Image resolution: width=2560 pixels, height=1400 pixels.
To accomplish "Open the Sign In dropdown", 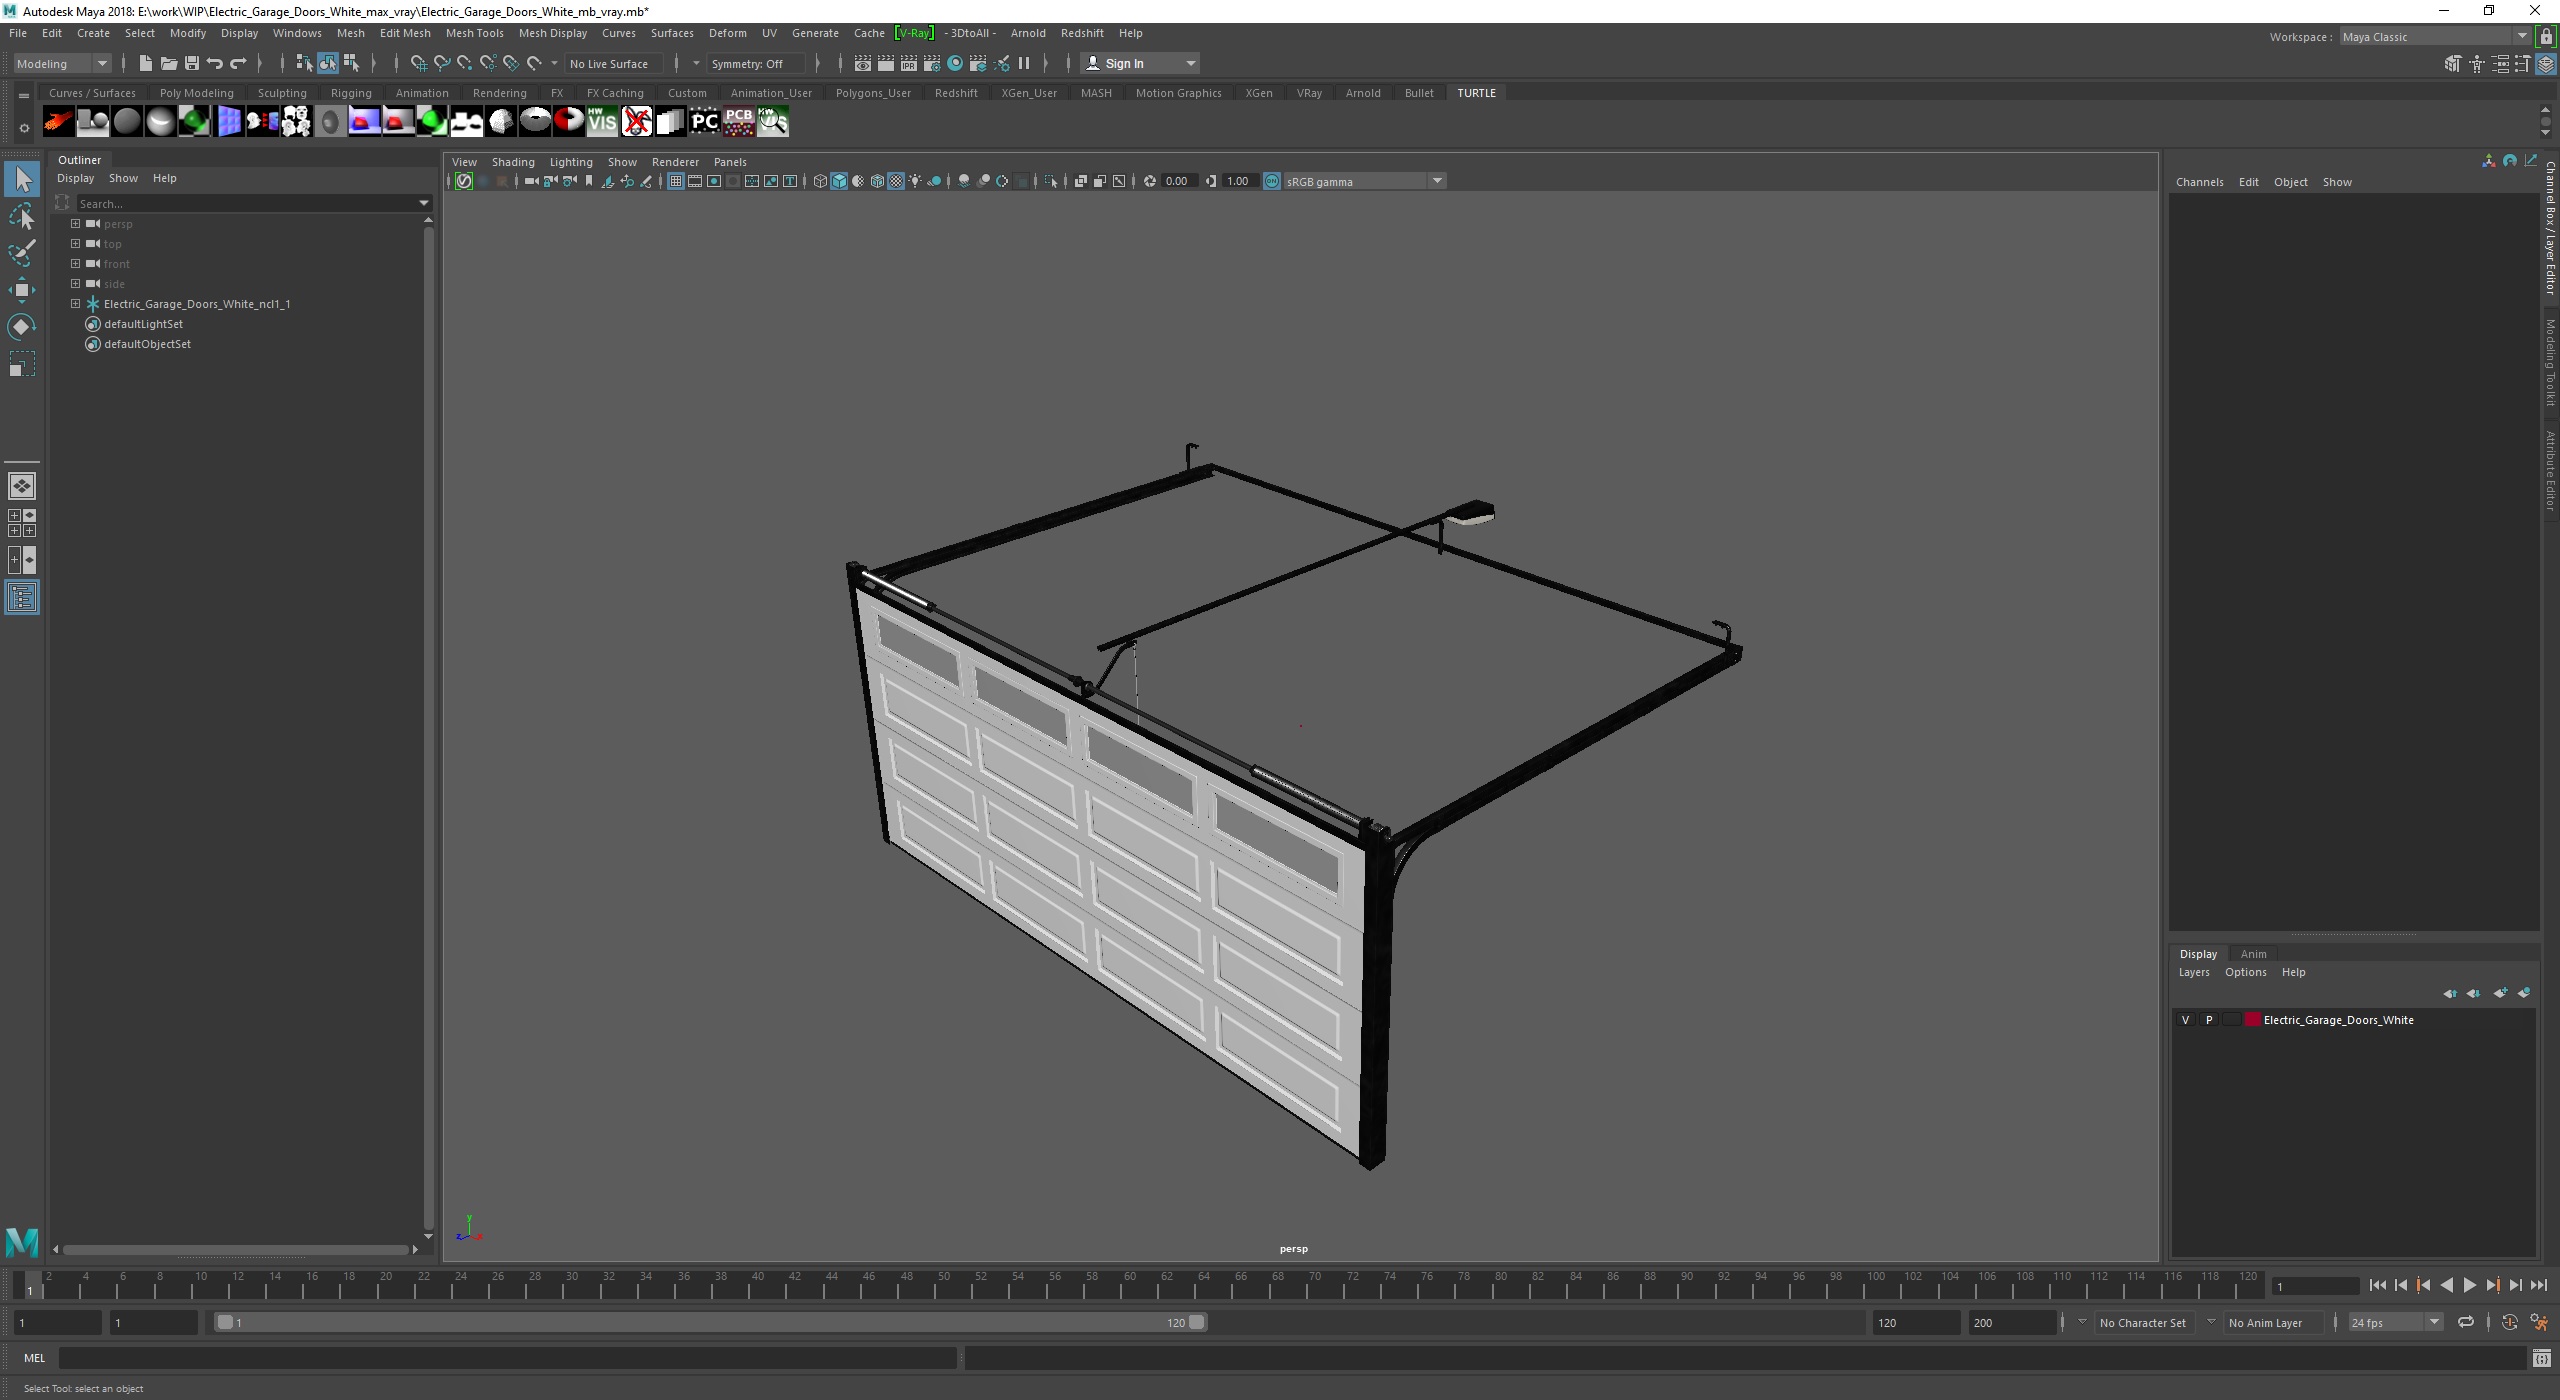I will pos(1140,63).
